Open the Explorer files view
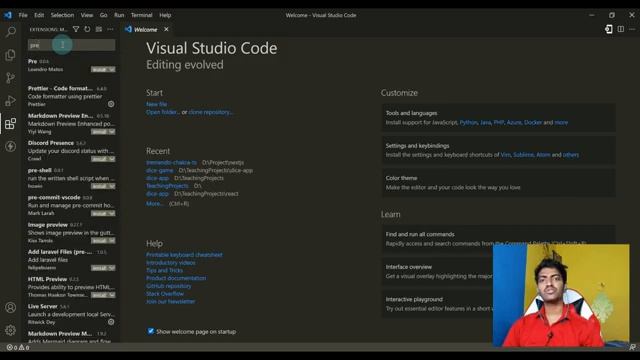This screenshot has height=360, width=640. pos(11,55)
